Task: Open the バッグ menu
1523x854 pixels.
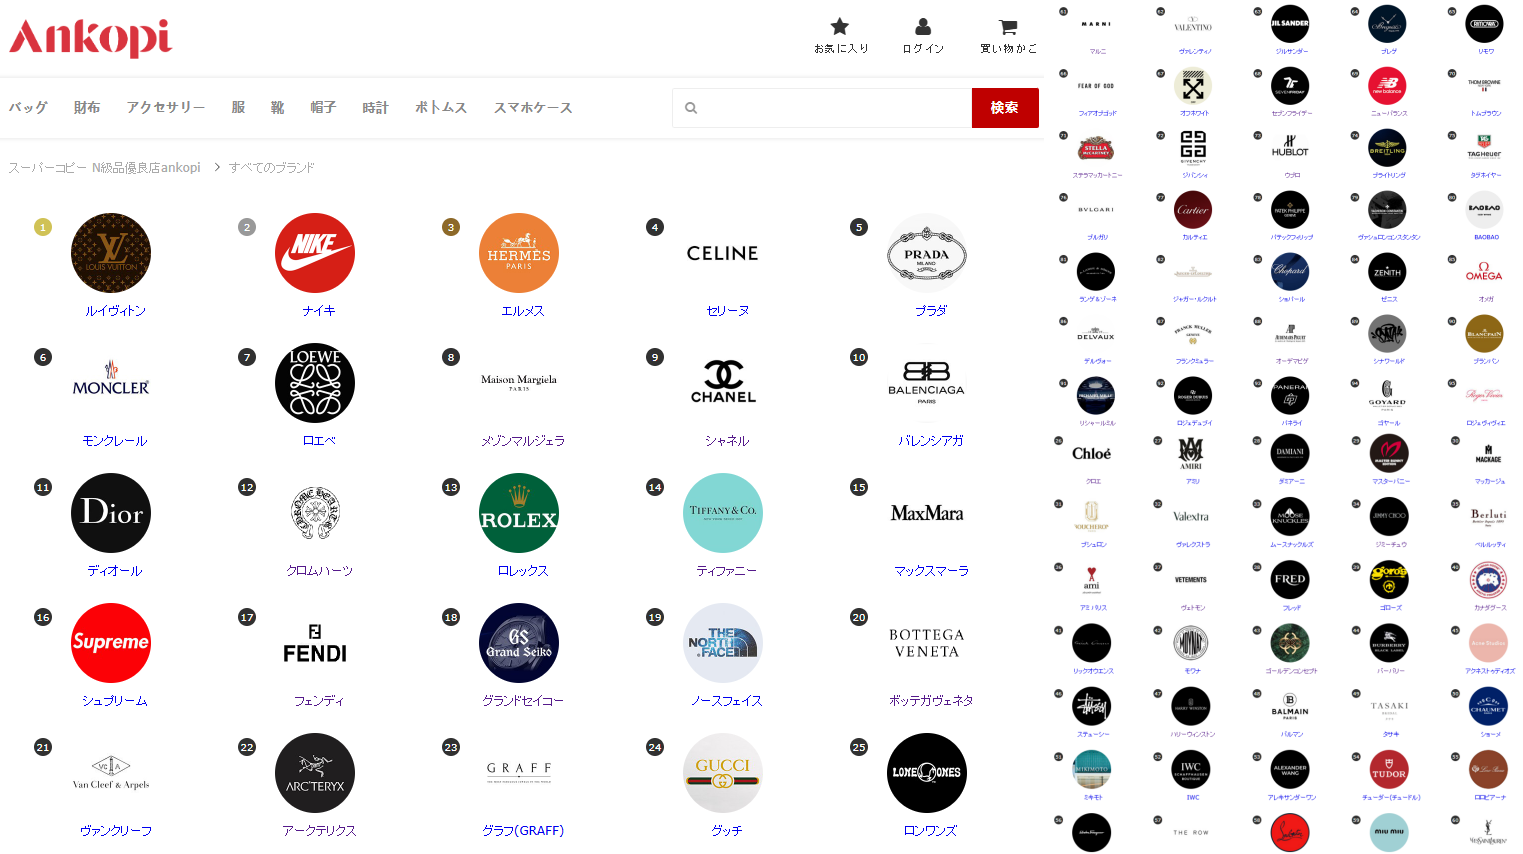Action: (x=28, y=108)
